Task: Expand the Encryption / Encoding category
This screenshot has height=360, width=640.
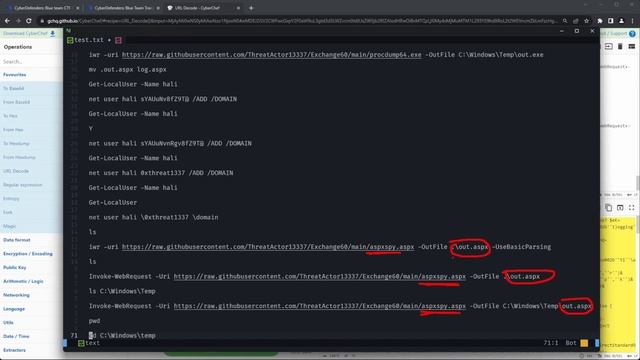Action: pyautogui.click(x=31, y=254)
